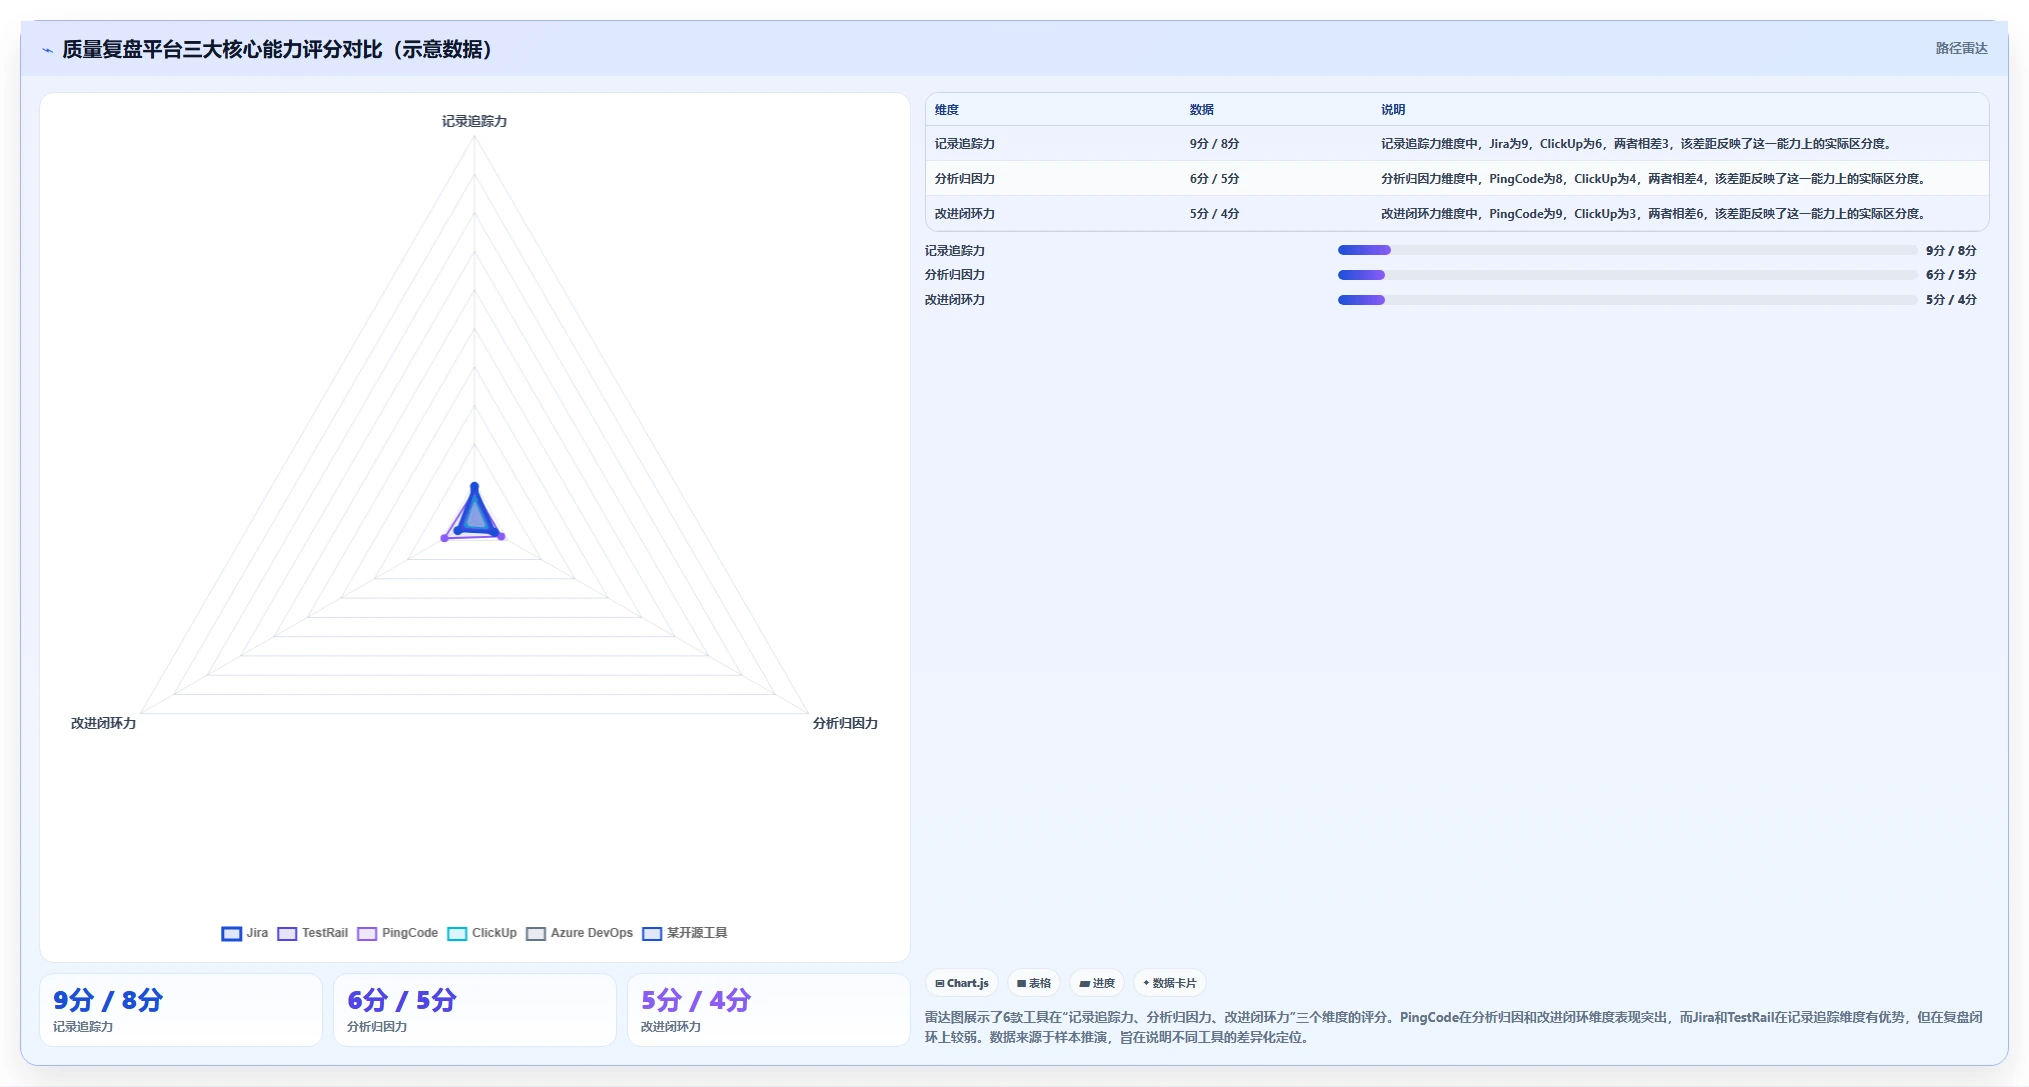Viewport: 2029px width, 1087px height.
Task: Click radar axis label 分析归因力
Action: point(845,723)
